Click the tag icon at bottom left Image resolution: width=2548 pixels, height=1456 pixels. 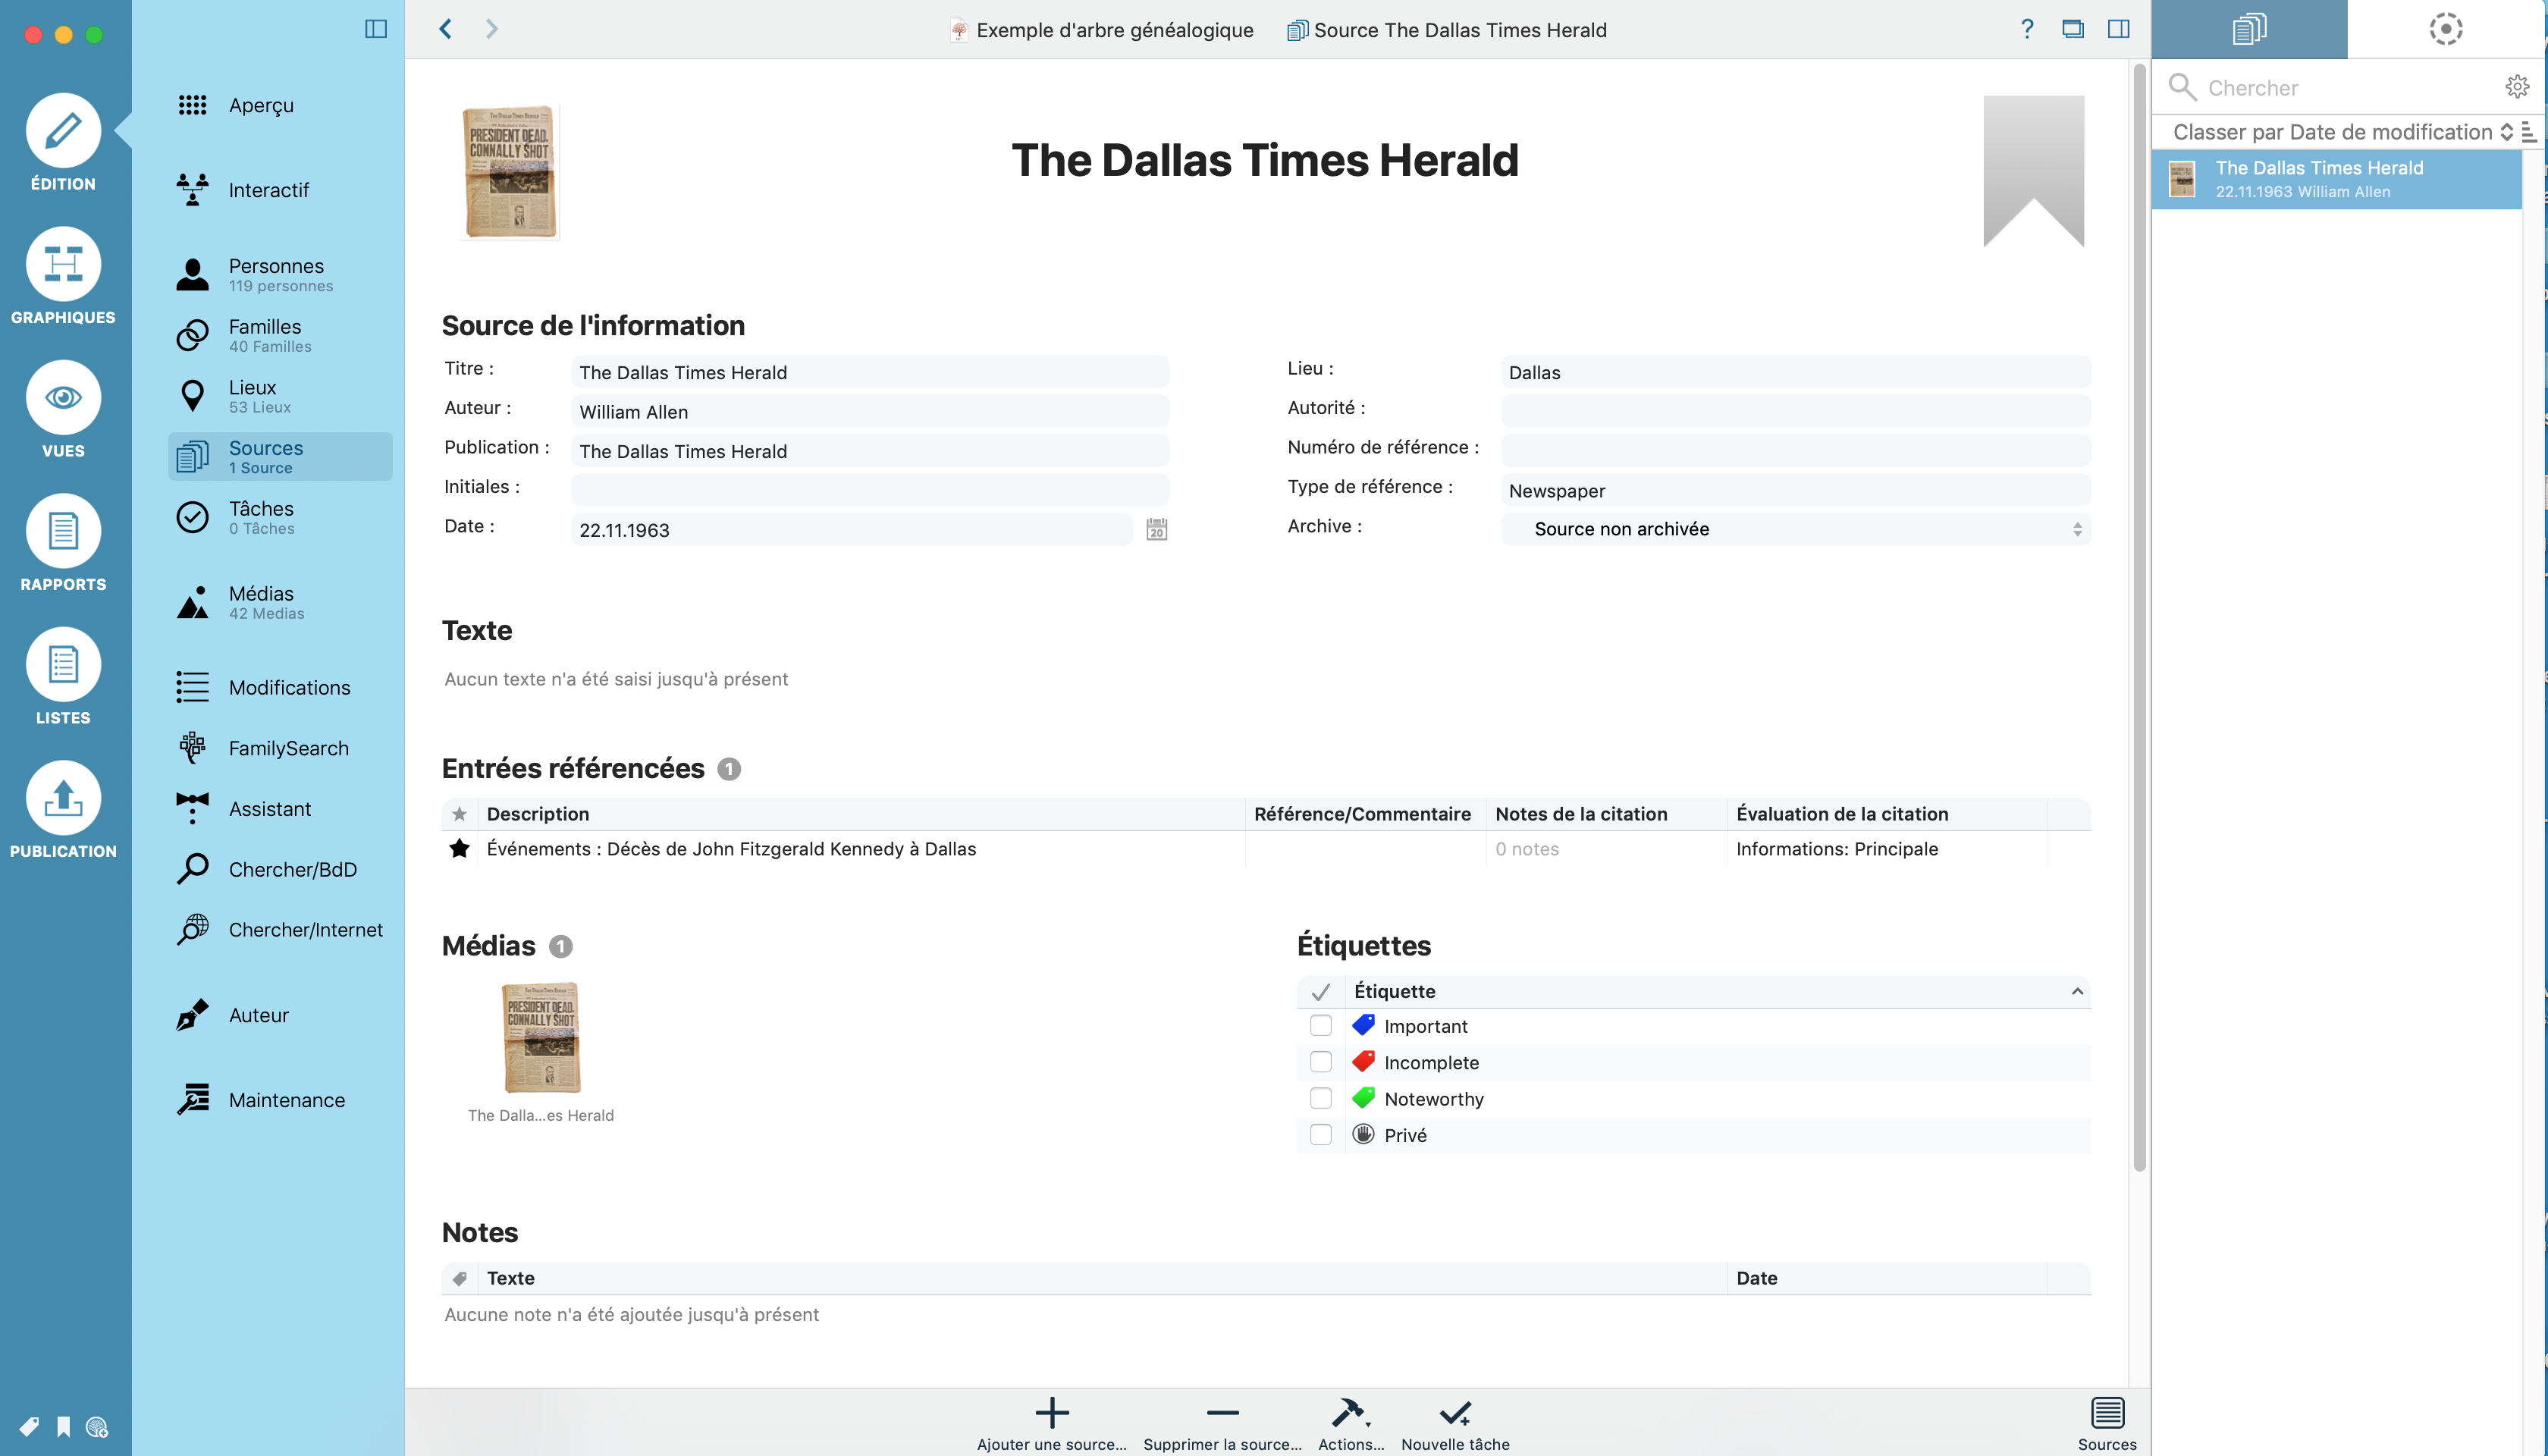coord(29,1426)
